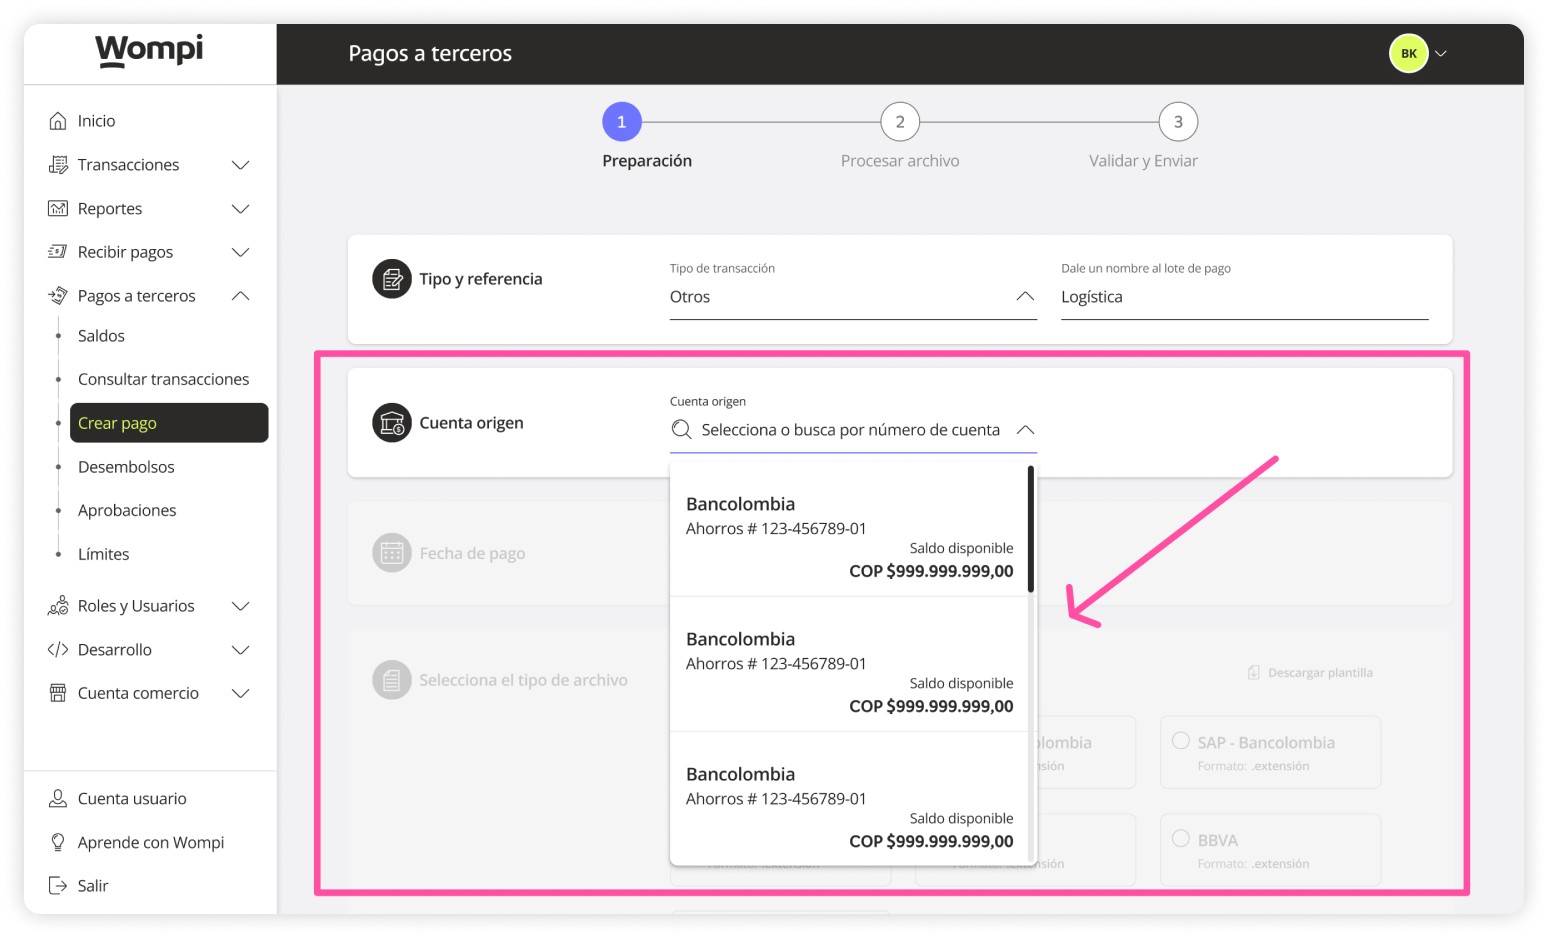
Task: Expand the Transacciones sidebar section
Action: pyautogui.click(x=240, y=165)
